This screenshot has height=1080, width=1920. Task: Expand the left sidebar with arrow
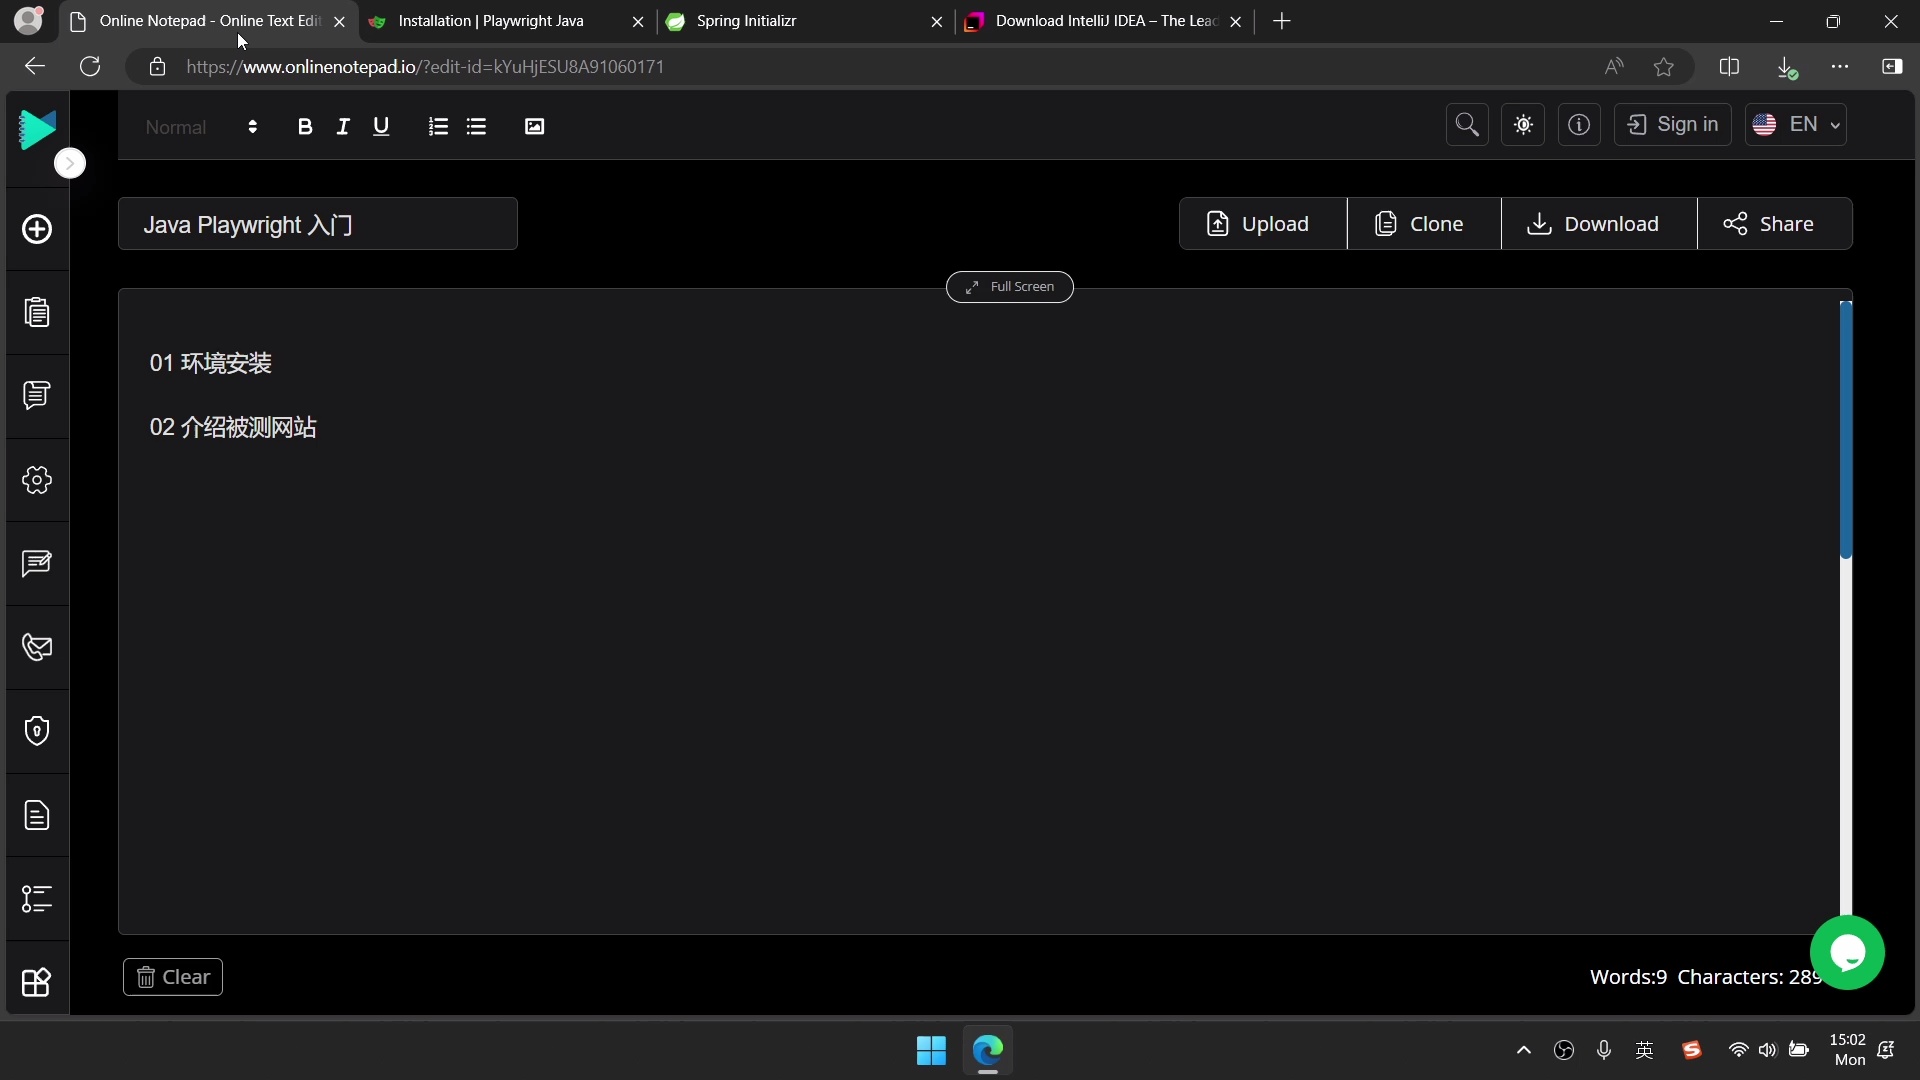click(70, 163)
